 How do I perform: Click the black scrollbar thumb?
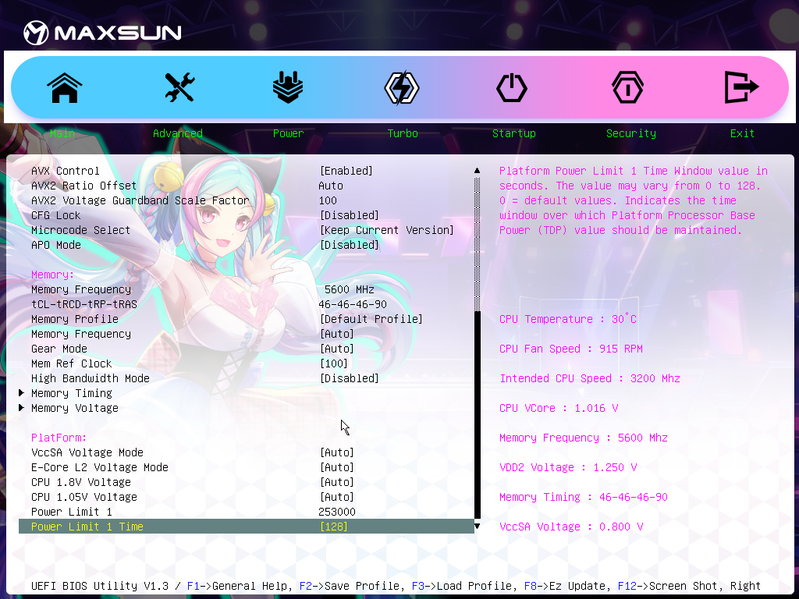[x=477, y=415]
